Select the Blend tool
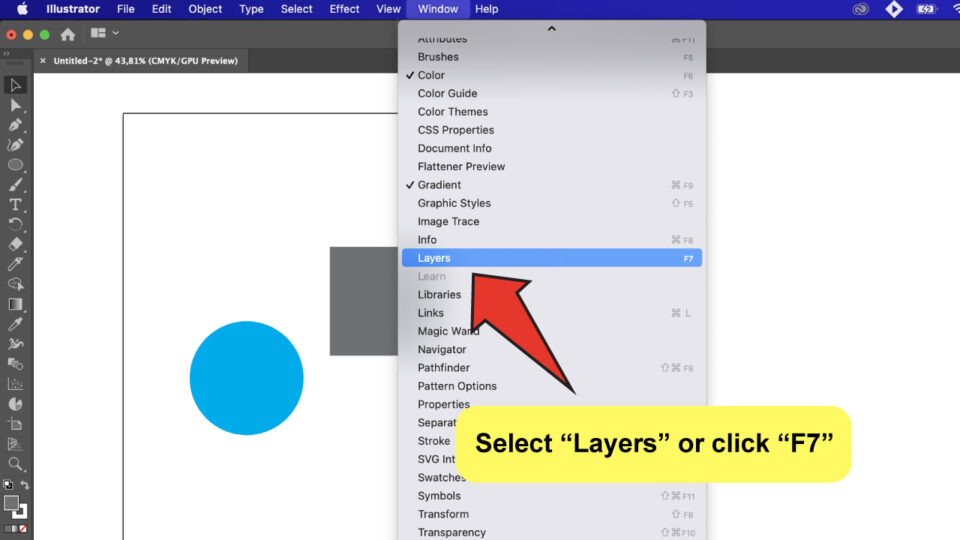This screenshot has width=960, height=540. (15, 364)
